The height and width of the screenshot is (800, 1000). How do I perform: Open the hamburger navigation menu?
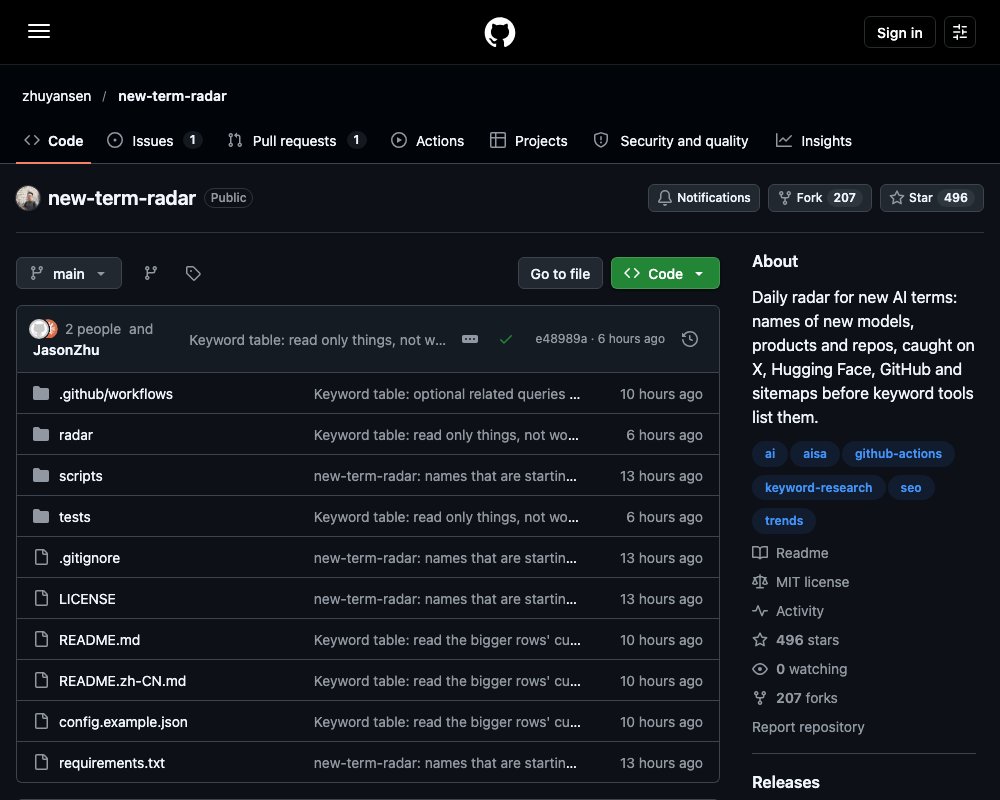(39, 31)
